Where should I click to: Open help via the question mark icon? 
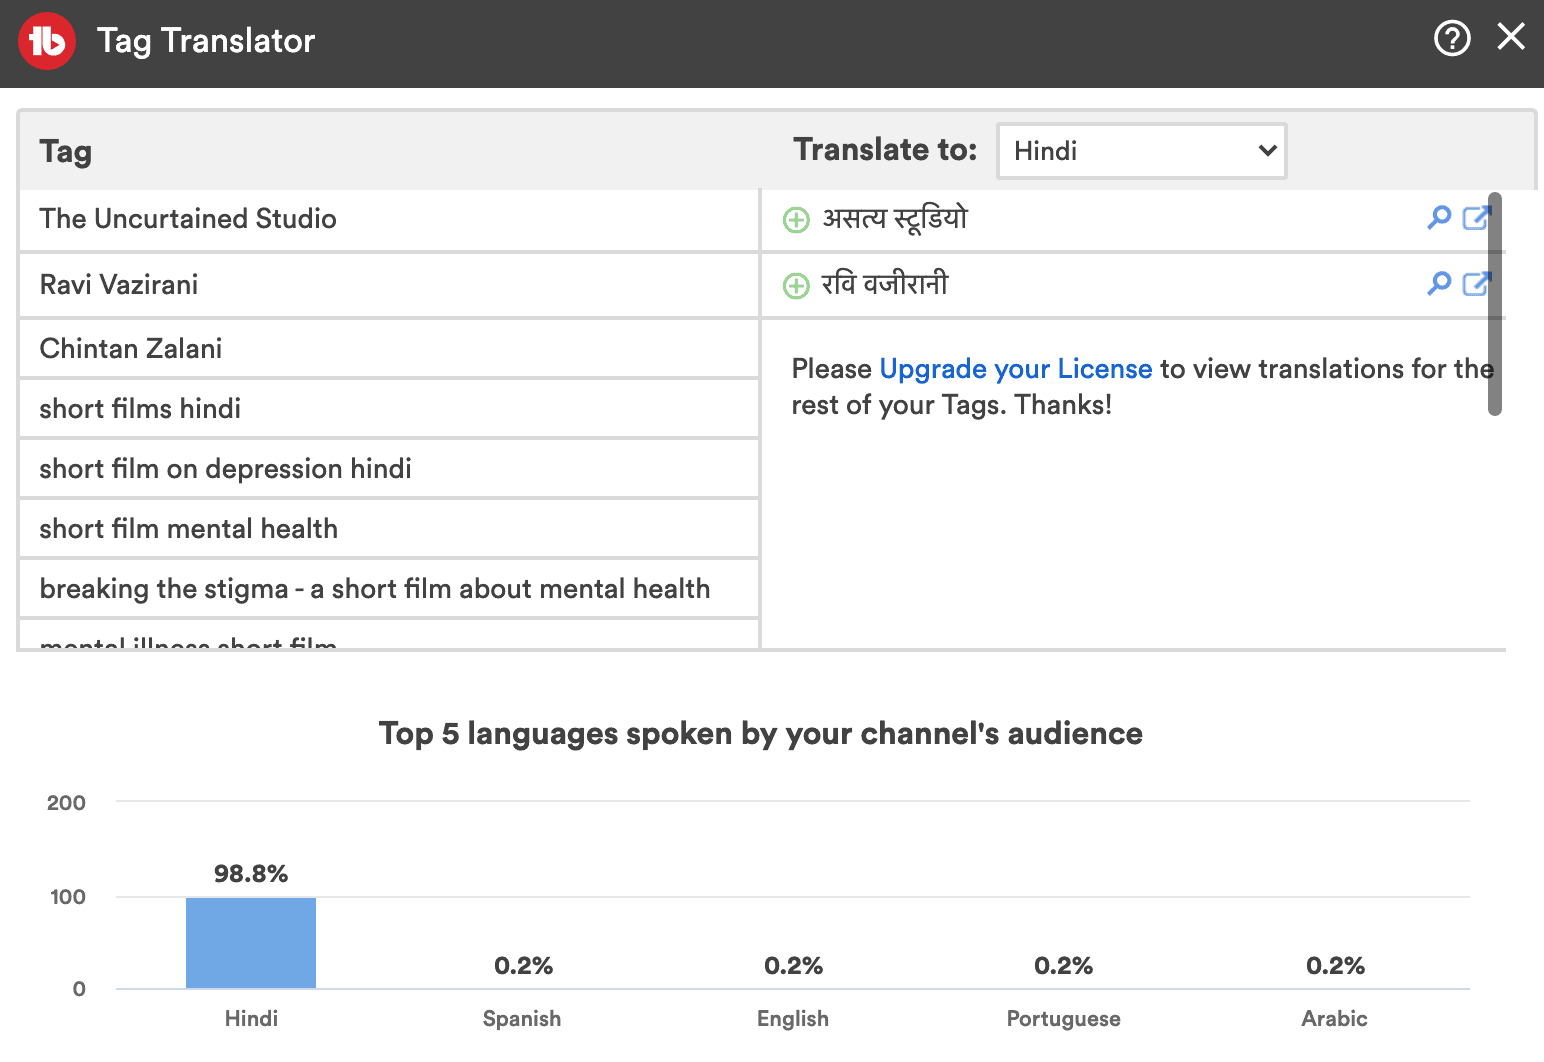point(1451,39)
